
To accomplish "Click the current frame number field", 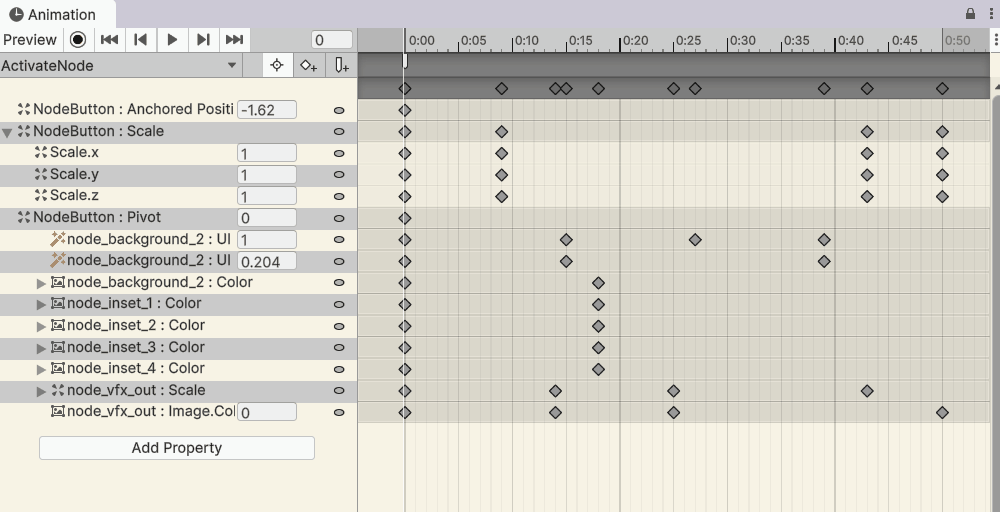I will pos(332,40).
